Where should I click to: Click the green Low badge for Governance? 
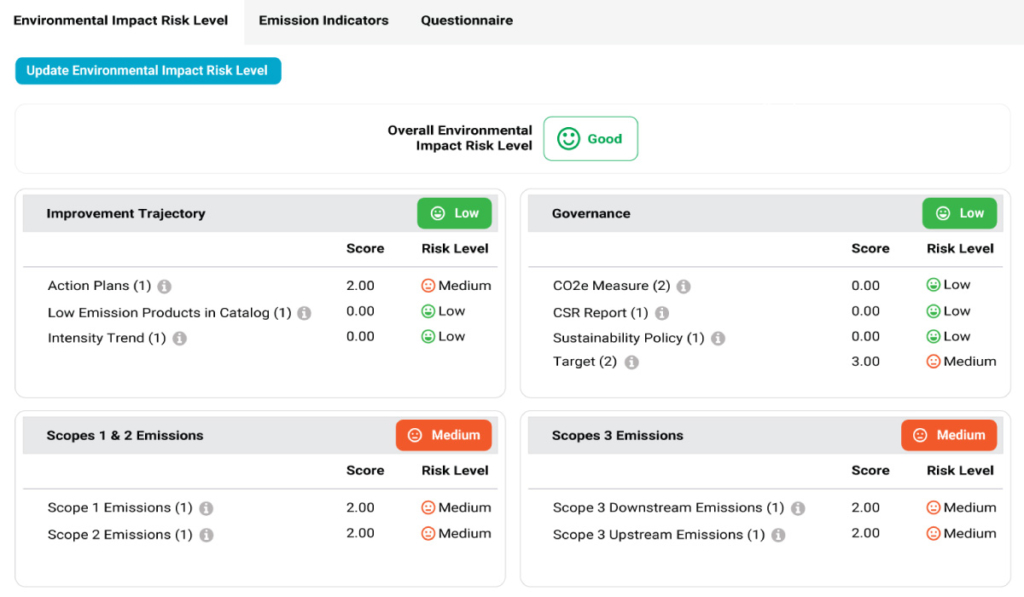pos(959,213)
